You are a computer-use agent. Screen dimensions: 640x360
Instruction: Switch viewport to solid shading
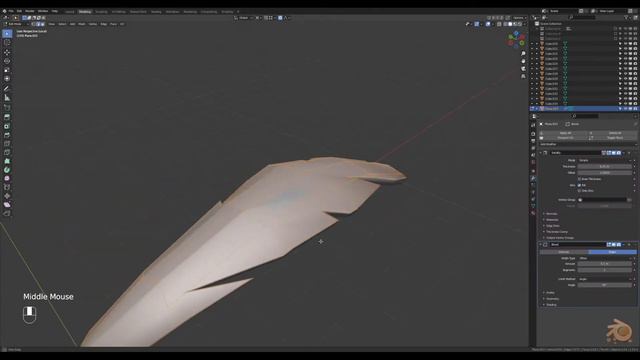click(x=510, y=24)
